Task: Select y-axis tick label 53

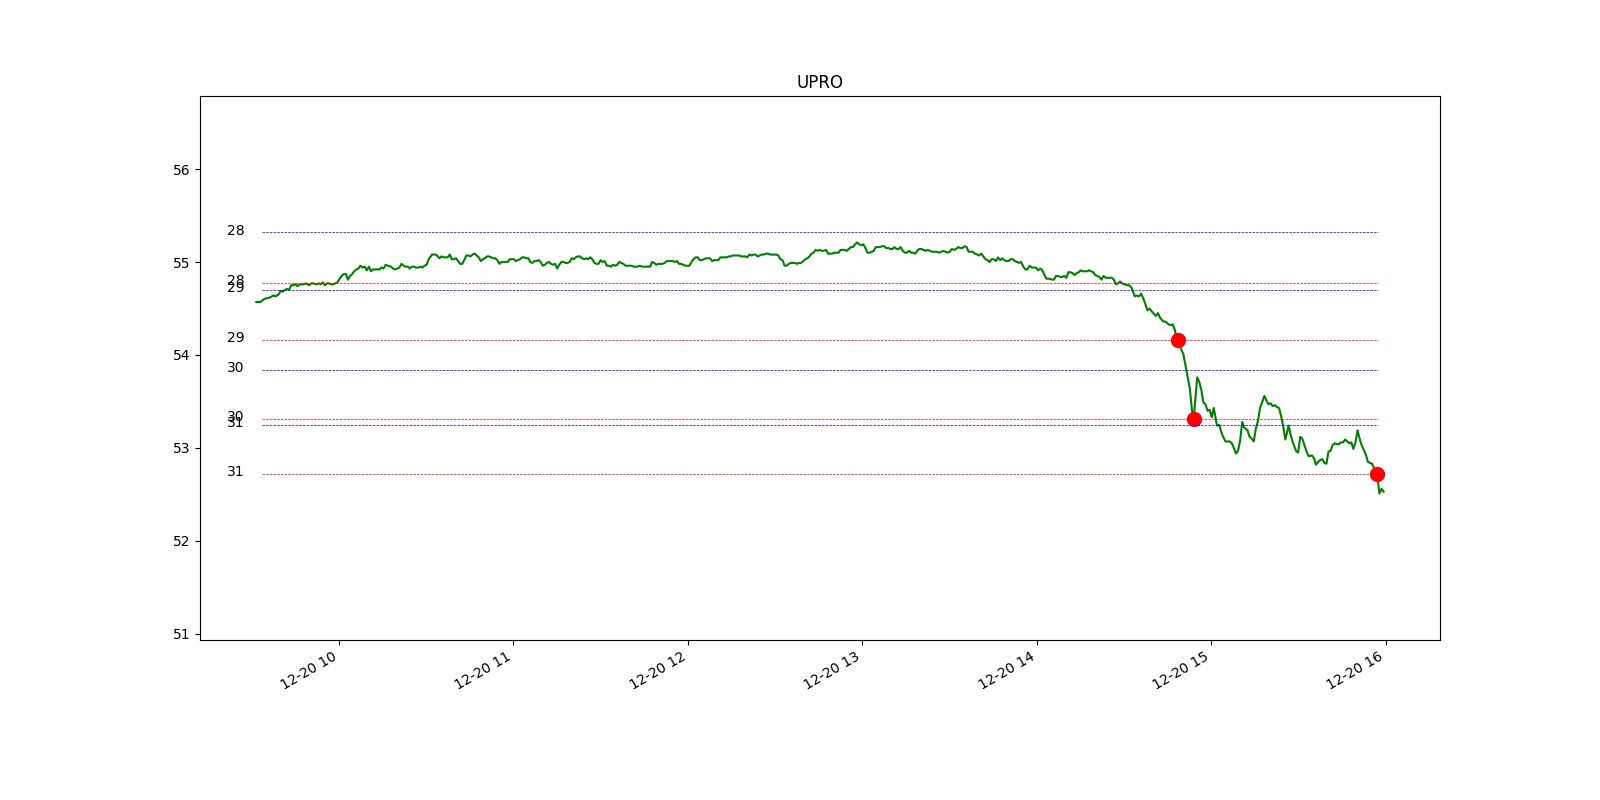Action: (x=181, y=448)
